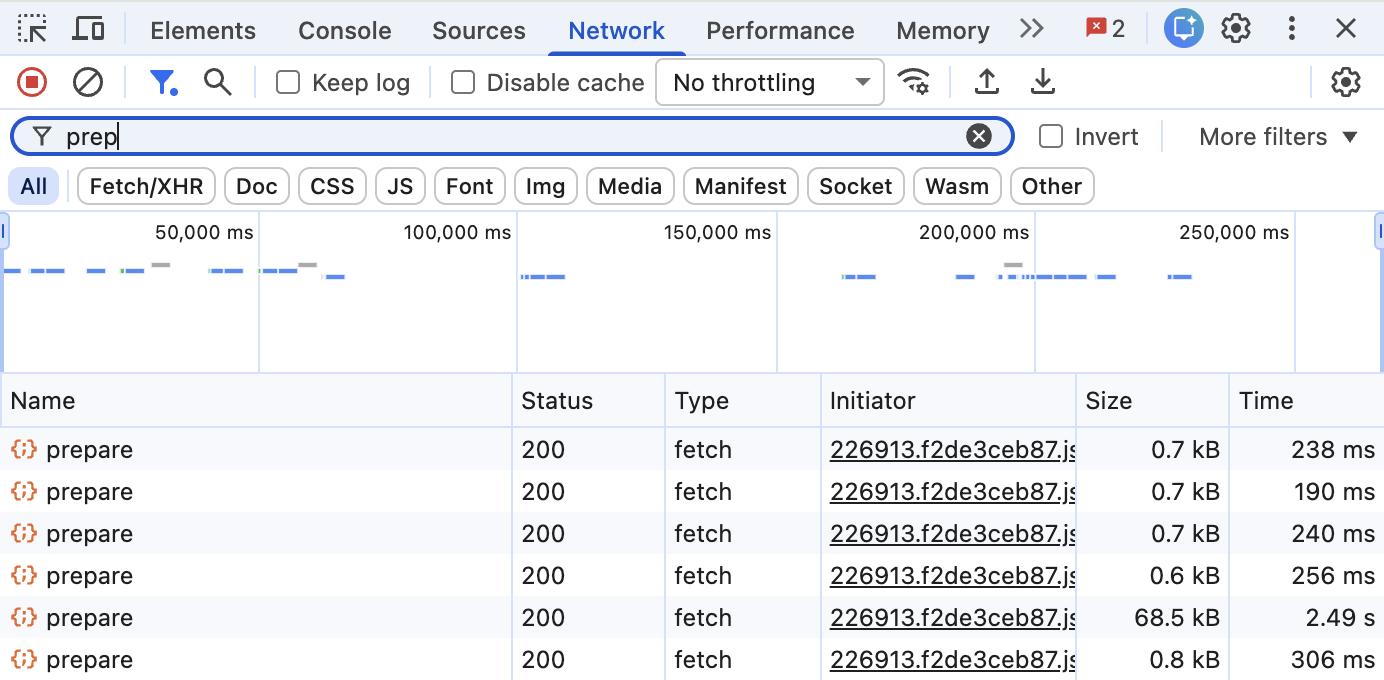Open the AI assistance icon
The height and width of the screenshot is (680, 1384).
[1183, 29]
